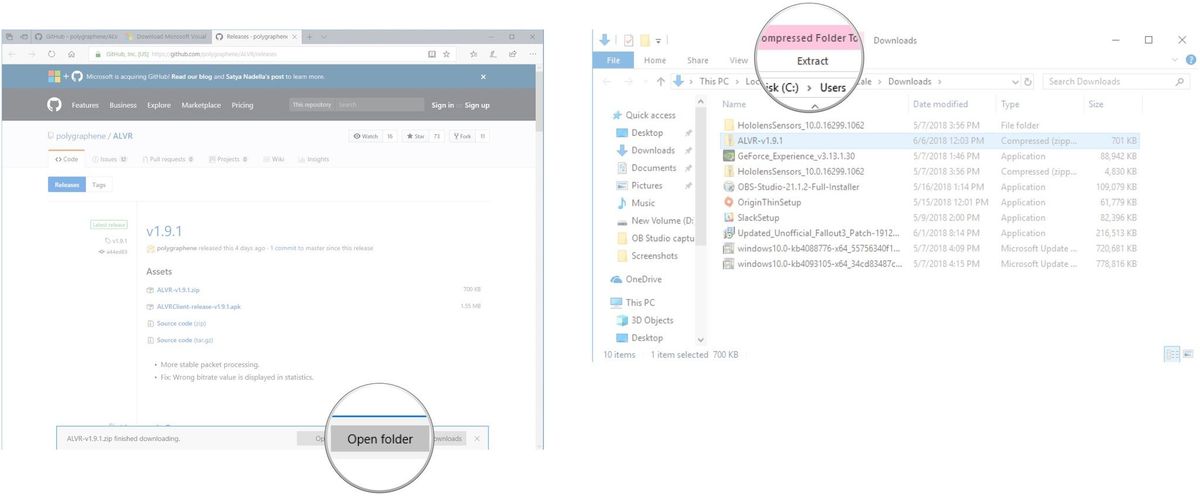Image resolution: width=1200 pixels, height=496 pixels.
Task: Open Source code (zip) link
Action: (181, 323)
